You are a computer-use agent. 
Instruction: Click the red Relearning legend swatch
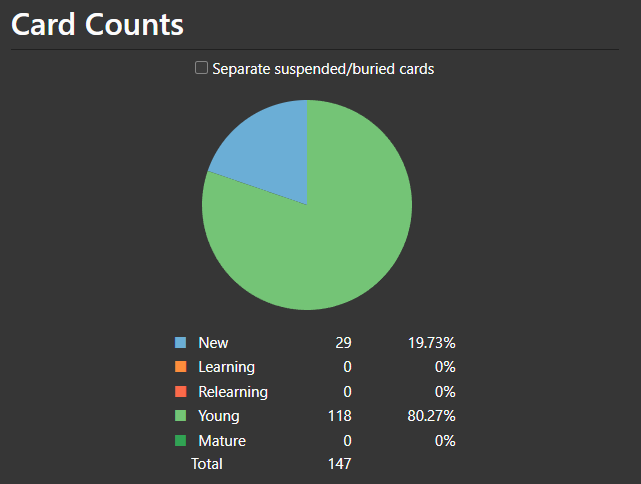pyautogui.click(x=181, y=392)
